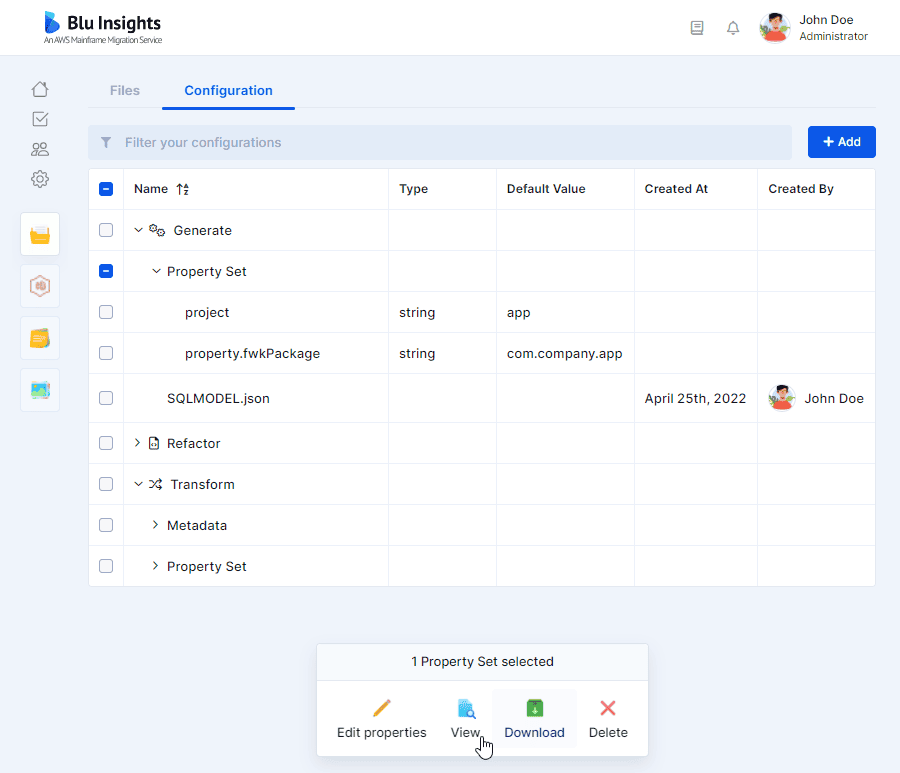Toggle the Generate Property Set checkbox
Viewport: 900px width, 773px height.
106,271
